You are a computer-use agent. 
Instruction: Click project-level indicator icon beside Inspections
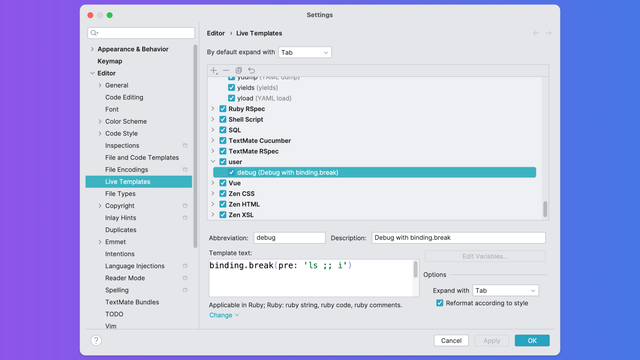point(185,146)
